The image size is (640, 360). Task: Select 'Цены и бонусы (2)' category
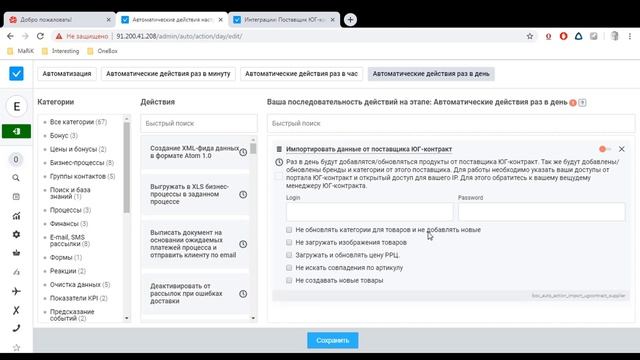[x=78, y=149]
